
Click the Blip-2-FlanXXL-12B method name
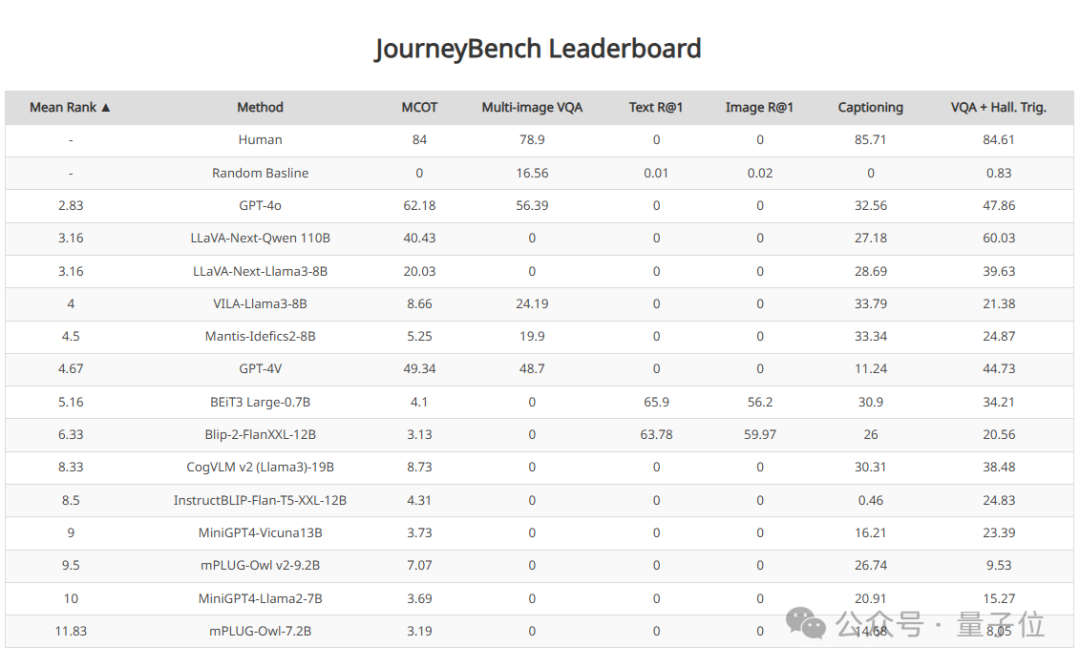click(260, 435)
